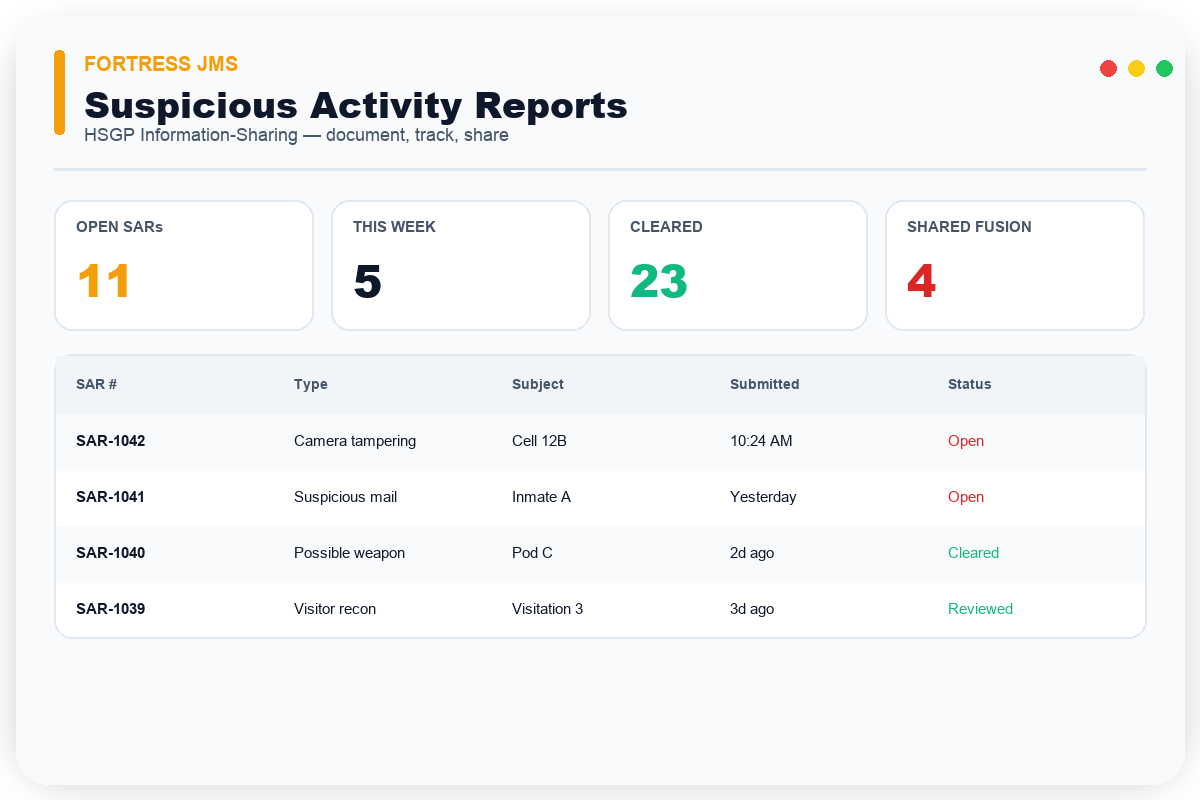Screen dimensions: 1200x800
Task: Click the green window dot
Action: click(1164, 68)
